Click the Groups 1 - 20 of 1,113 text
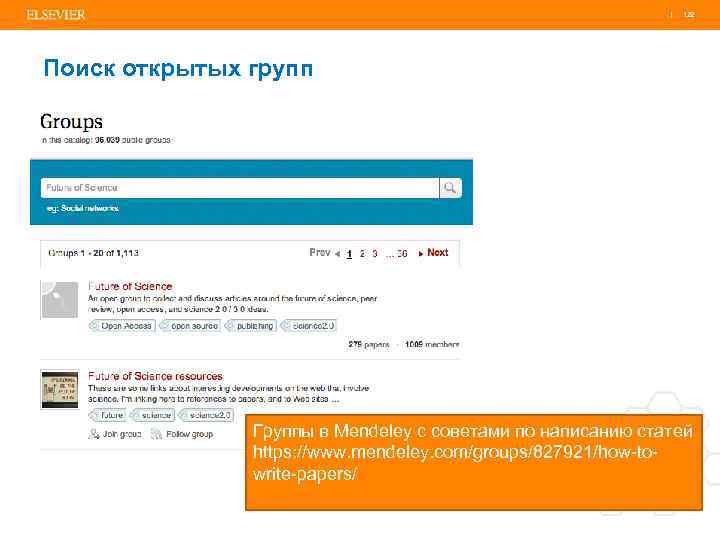Image resolution: width=720 pixels, height=540 pixels. (93, 253)
